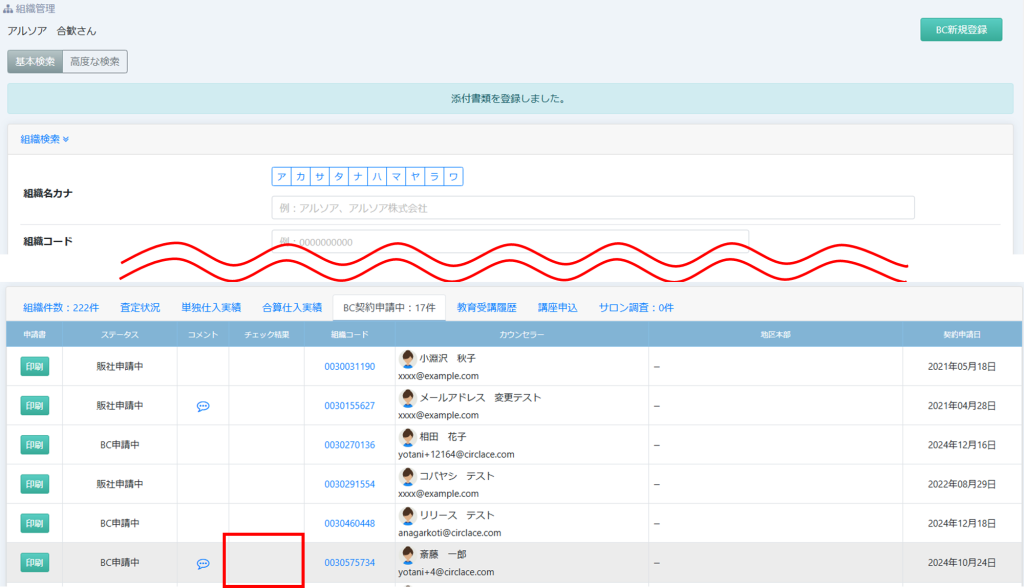Viewport: 1024px width, 588px height.
Task: Click avatar icon of コバヤシ テスト
Action: 408,476
